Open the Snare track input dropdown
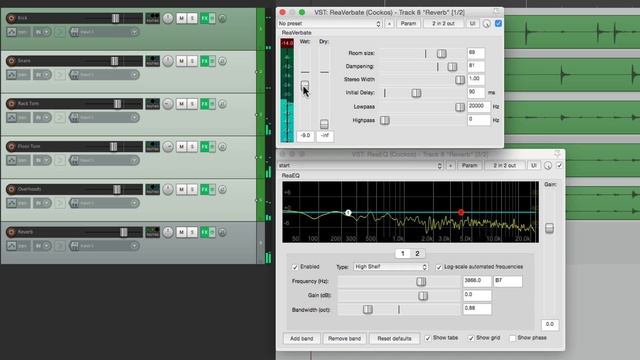Viewport: 640px width, 360px height. click(x=104, y=75)
